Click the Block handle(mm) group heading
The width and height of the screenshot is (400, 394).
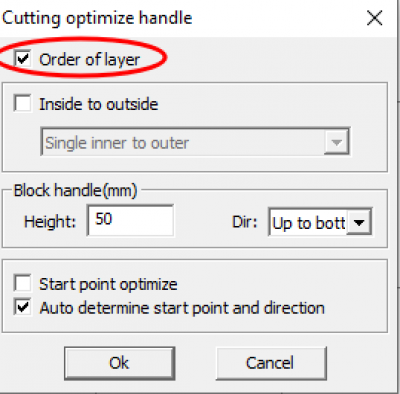75,191
